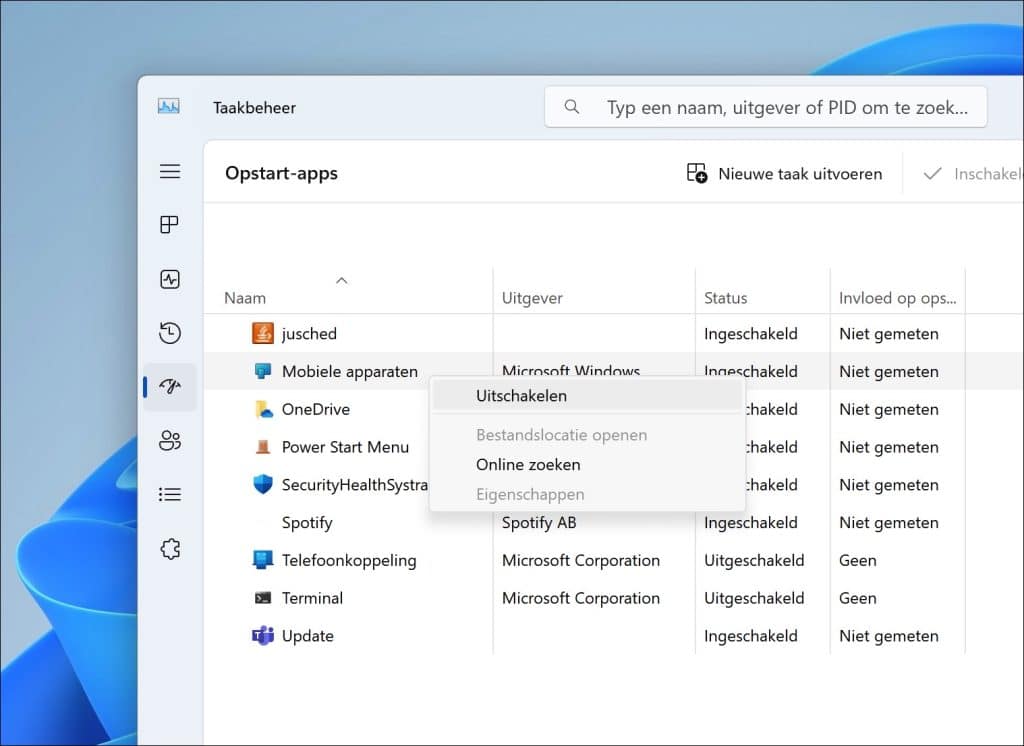Click the OneDrive folder icon
1024x746 pixels.
point(263,409)
